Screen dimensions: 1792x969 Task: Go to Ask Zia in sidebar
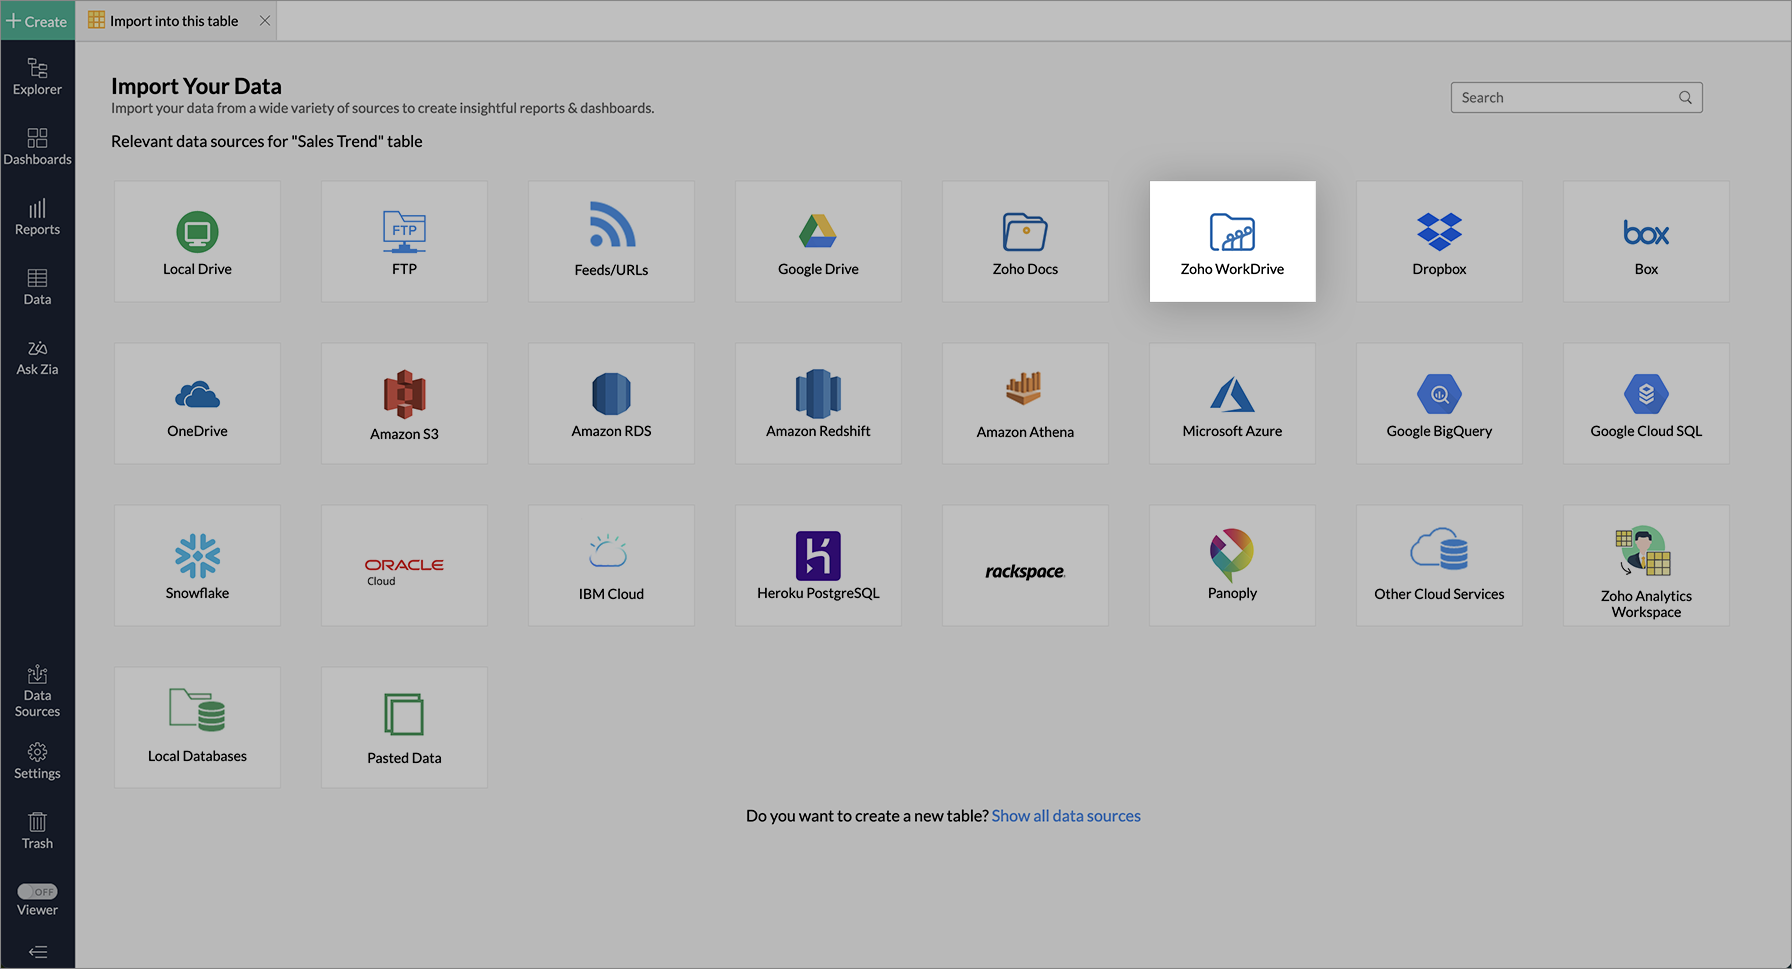coord(37,357)
